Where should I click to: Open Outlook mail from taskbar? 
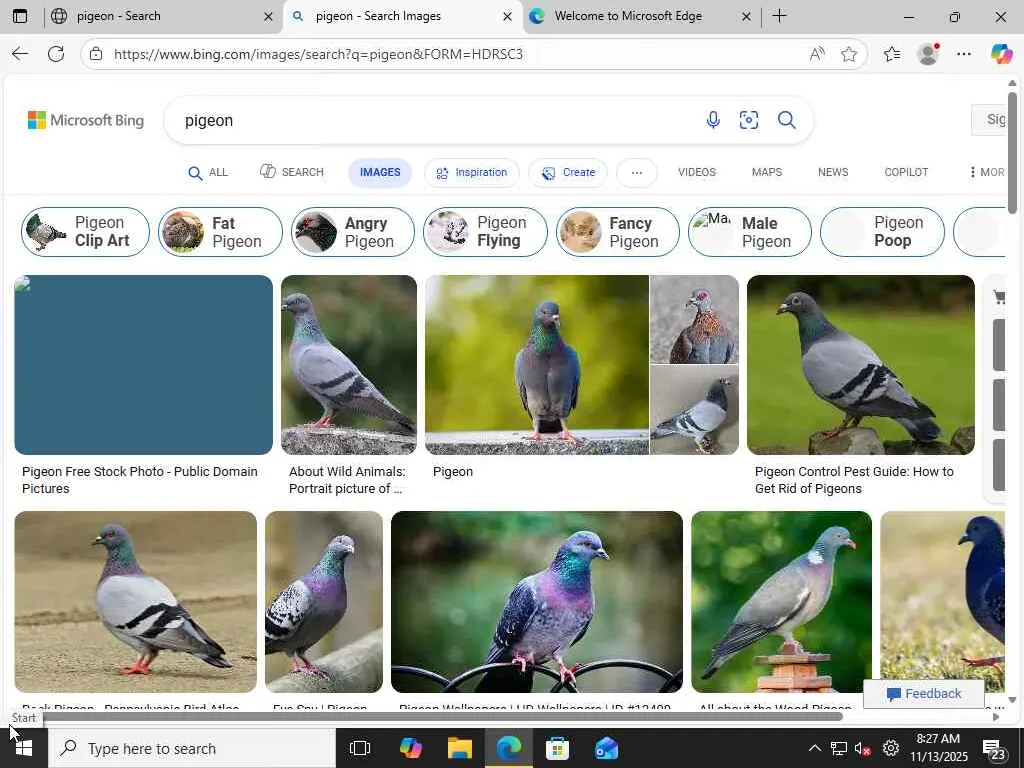pos(606,748)
